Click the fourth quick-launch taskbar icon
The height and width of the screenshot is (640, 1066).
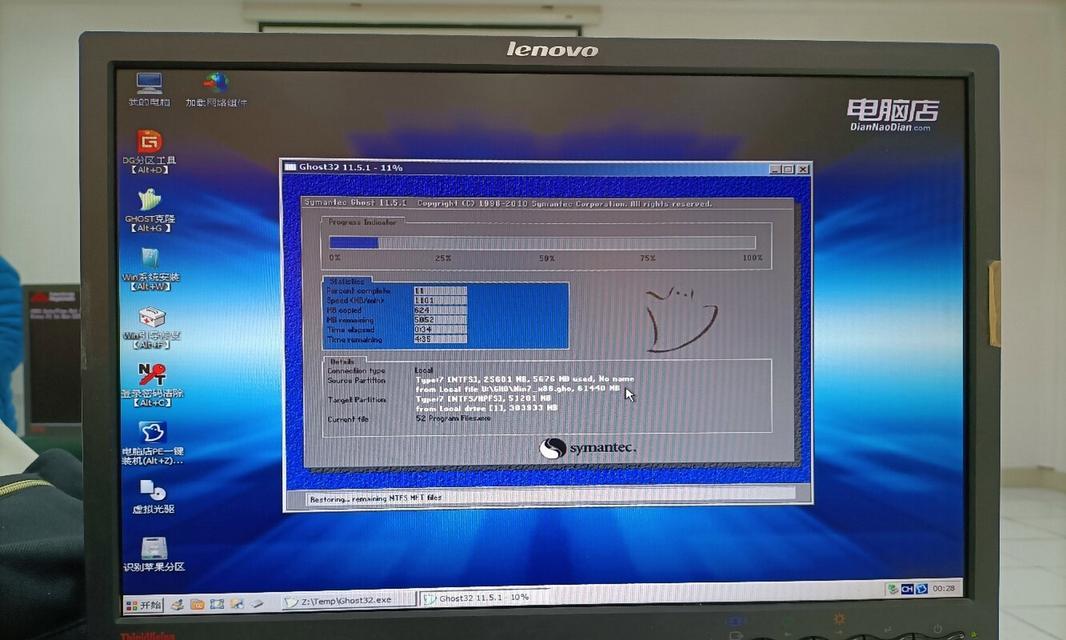[237, 603]
